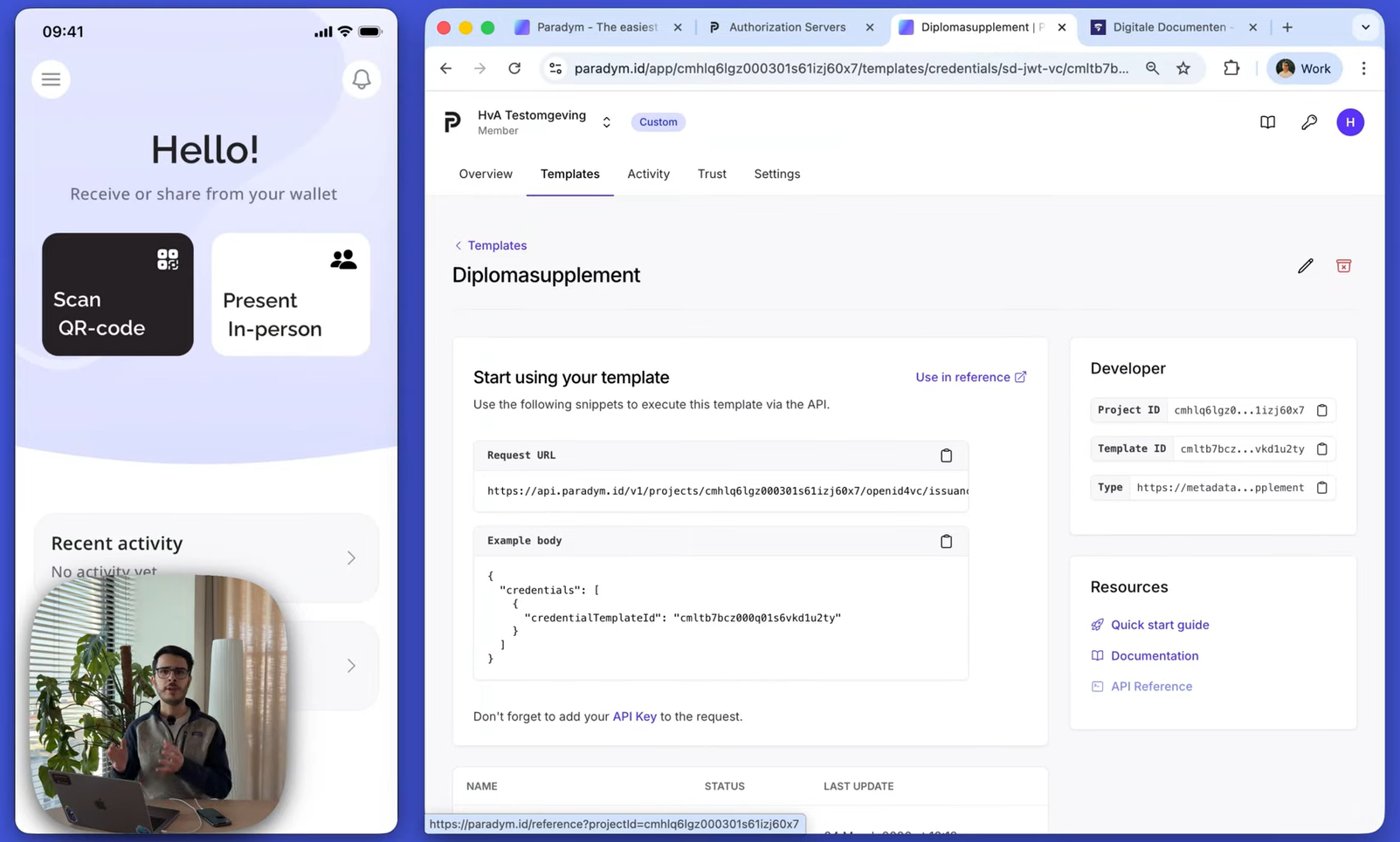
Task: Reload the Paradym page
Action: click(x=514, y=68)
